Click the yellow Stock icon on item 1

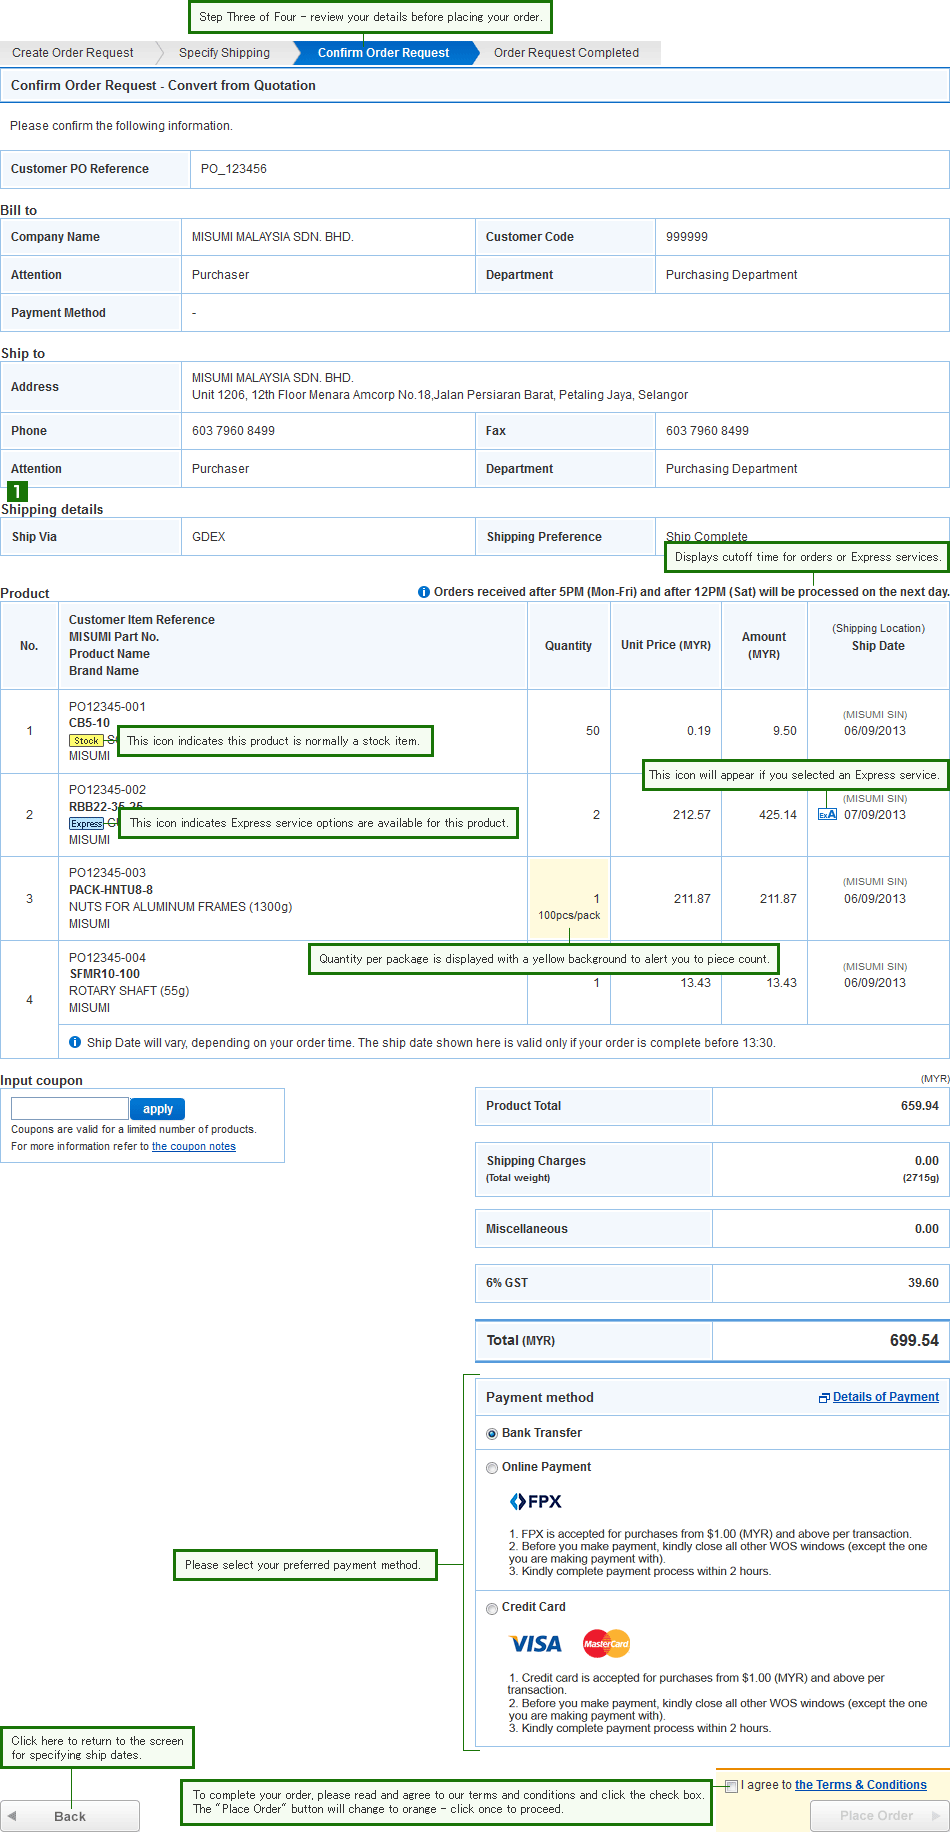click(x=86, y=741)
